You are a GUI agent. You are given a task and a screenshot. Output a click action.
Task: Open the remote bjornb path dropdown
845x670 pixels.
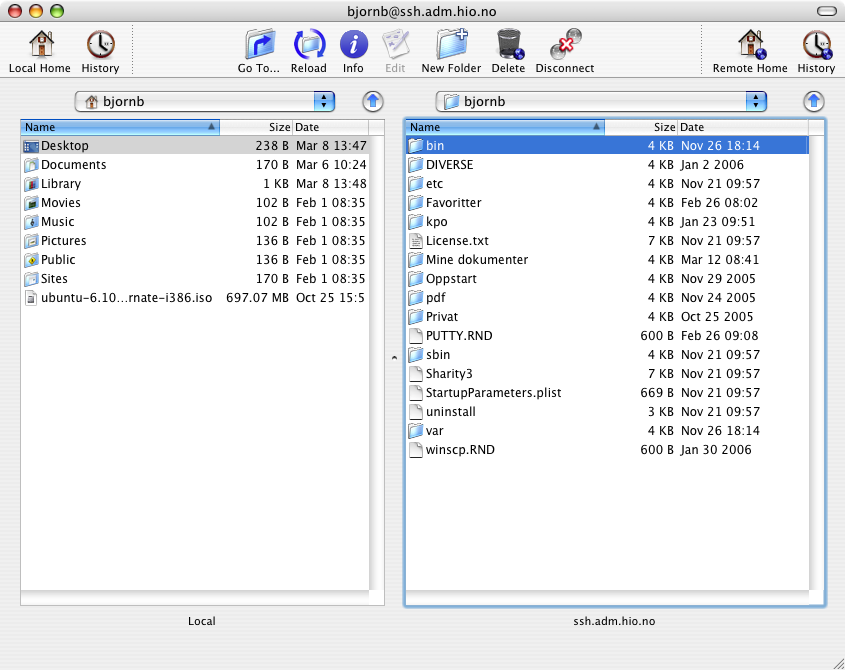pyautogui.click(x=601, y=101)
